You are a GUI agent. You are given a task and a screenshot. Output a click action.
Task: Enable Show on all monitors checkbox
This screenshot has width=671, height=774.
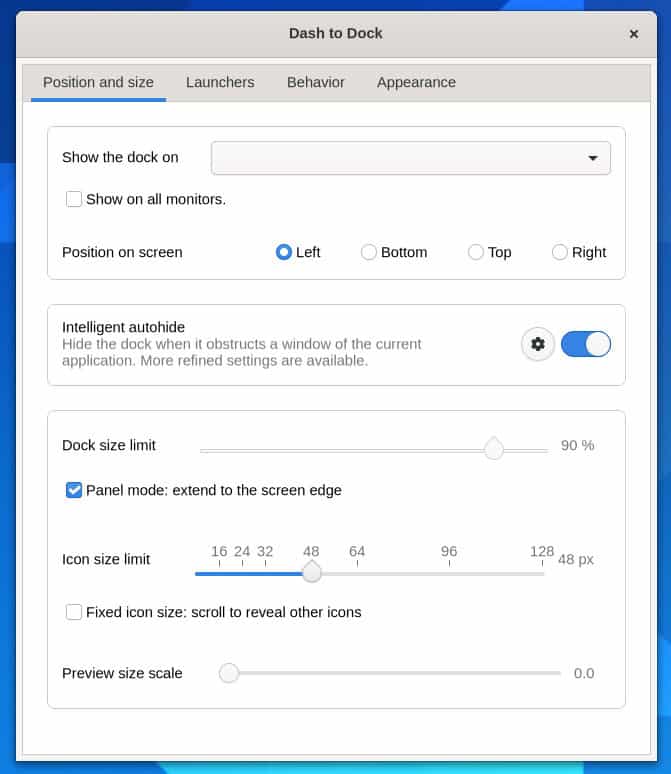[x=74, y=199]
